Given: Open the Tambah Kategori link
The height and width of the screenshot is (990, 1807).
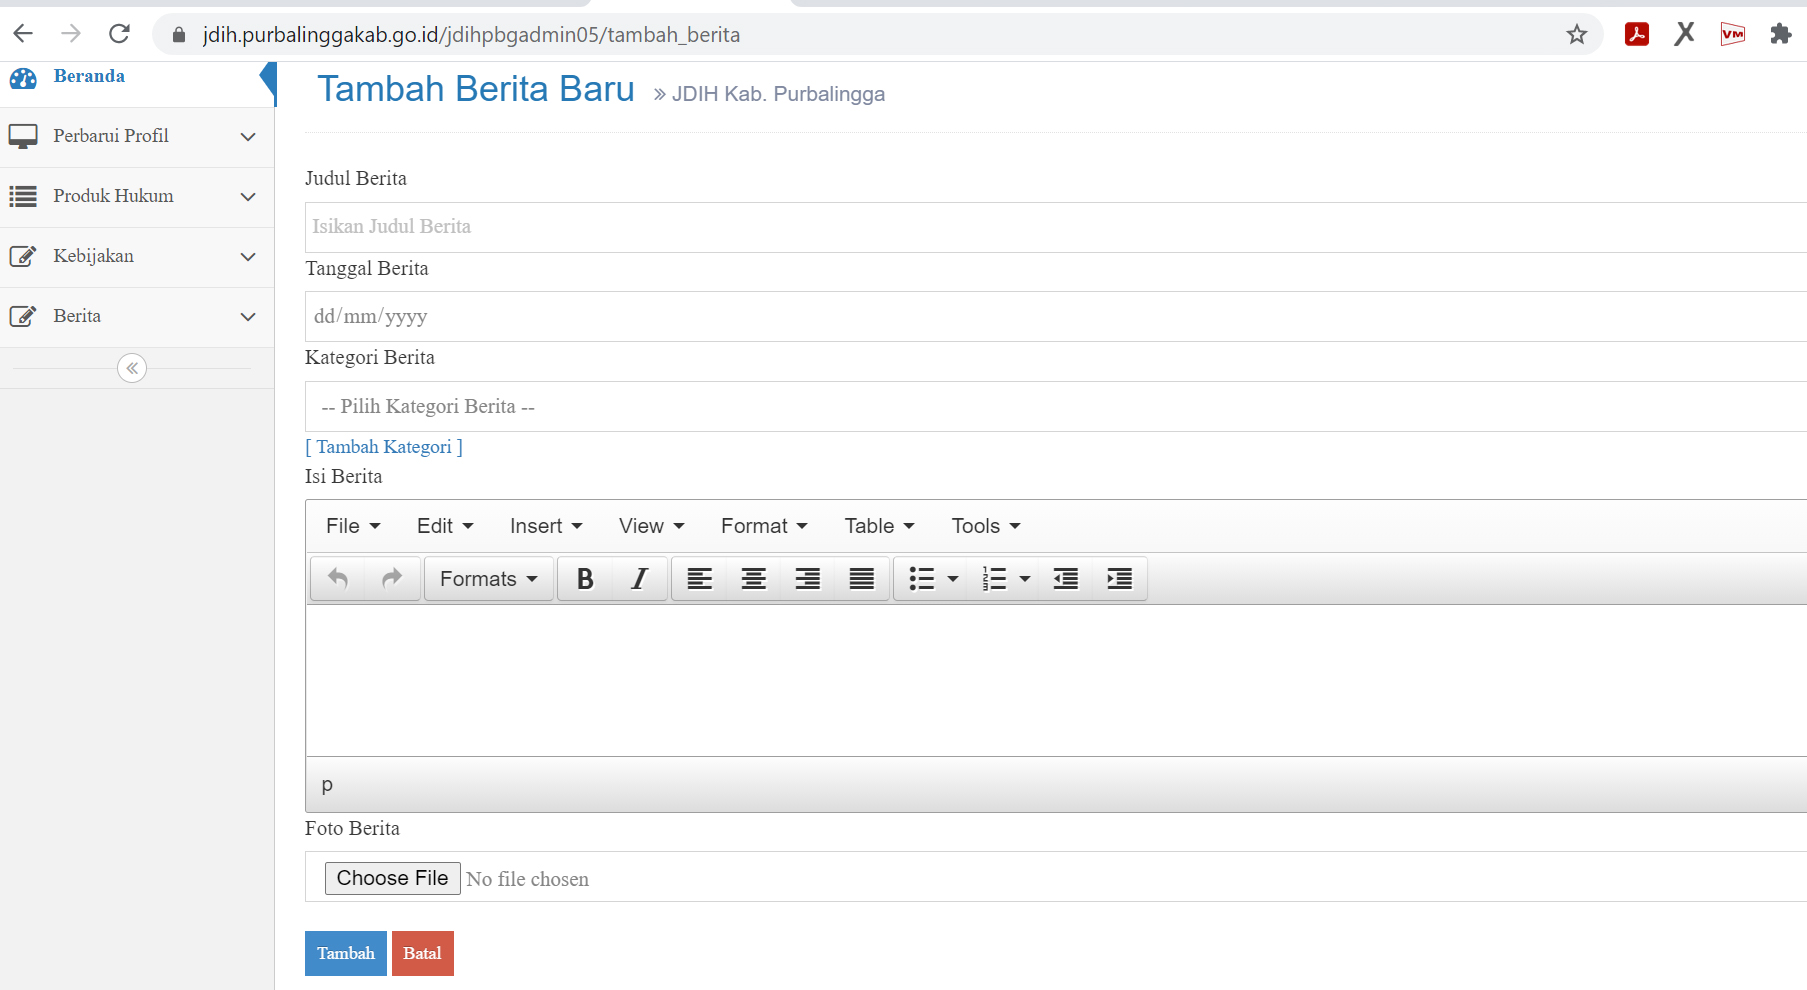Looking at the screenshot, I should pyautogui.click(x=384, y=447).
